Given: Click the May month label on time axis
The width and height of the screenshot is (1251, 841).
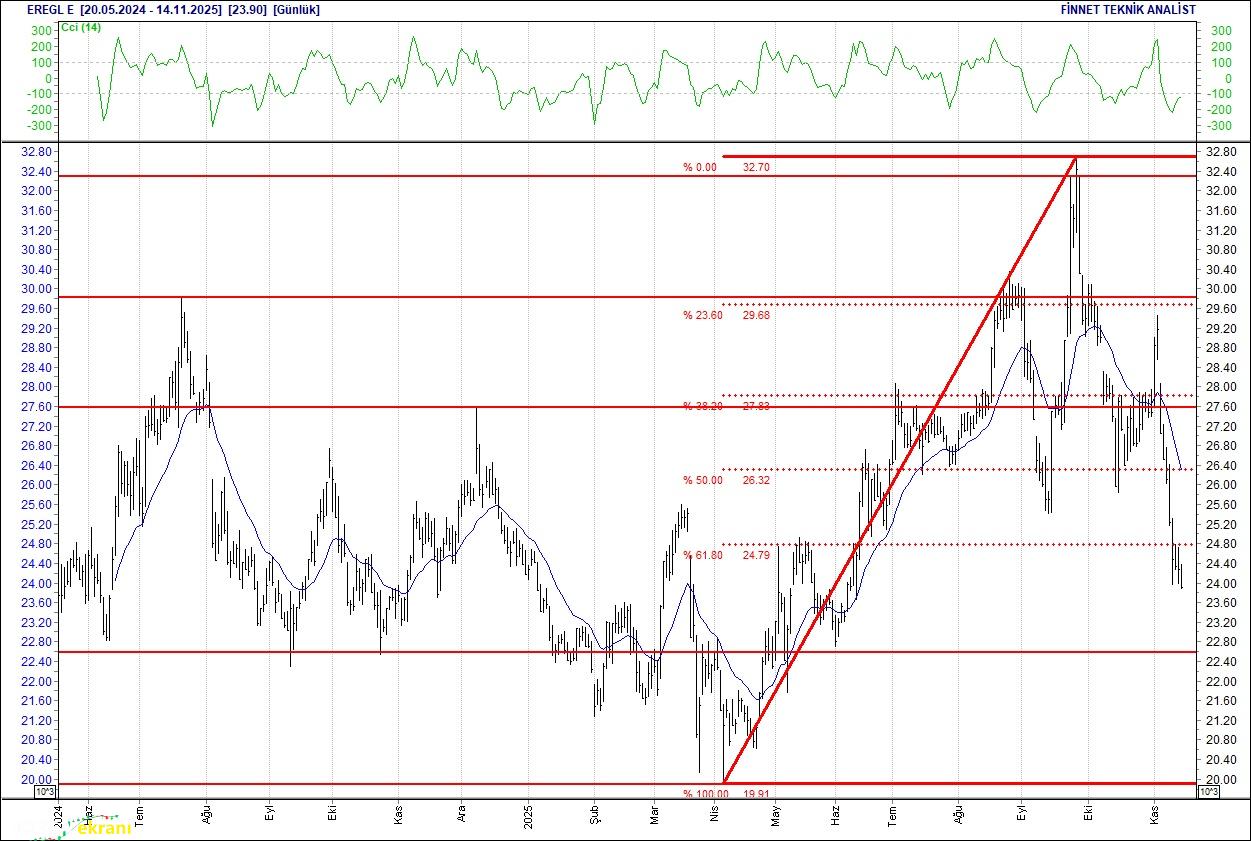Looking at the screenshot, I should tap(774, 815).
